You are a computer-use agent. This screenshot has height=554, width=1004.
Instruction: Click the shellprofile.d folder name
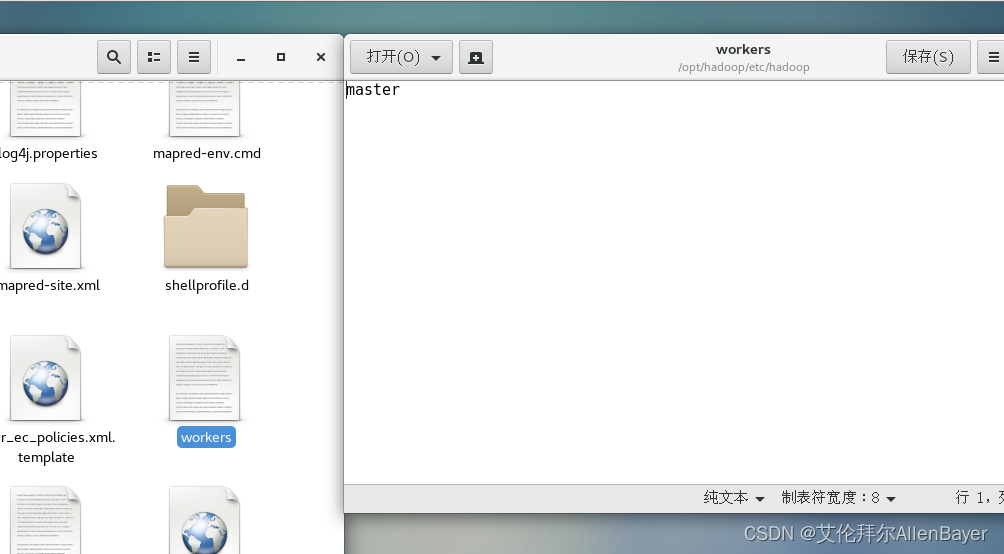[207, 286]
